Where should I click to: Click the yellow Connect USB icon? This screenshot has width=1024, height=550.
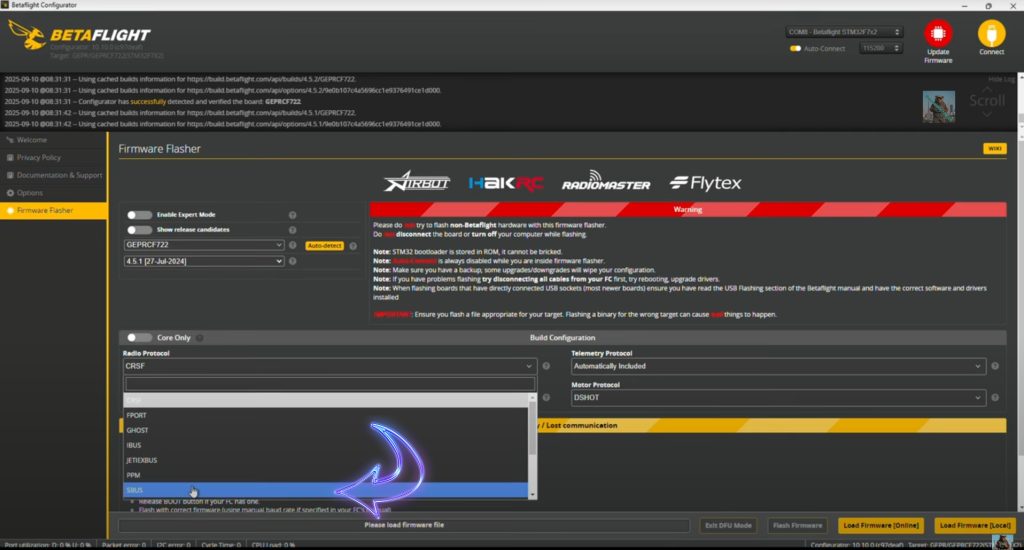991,34
